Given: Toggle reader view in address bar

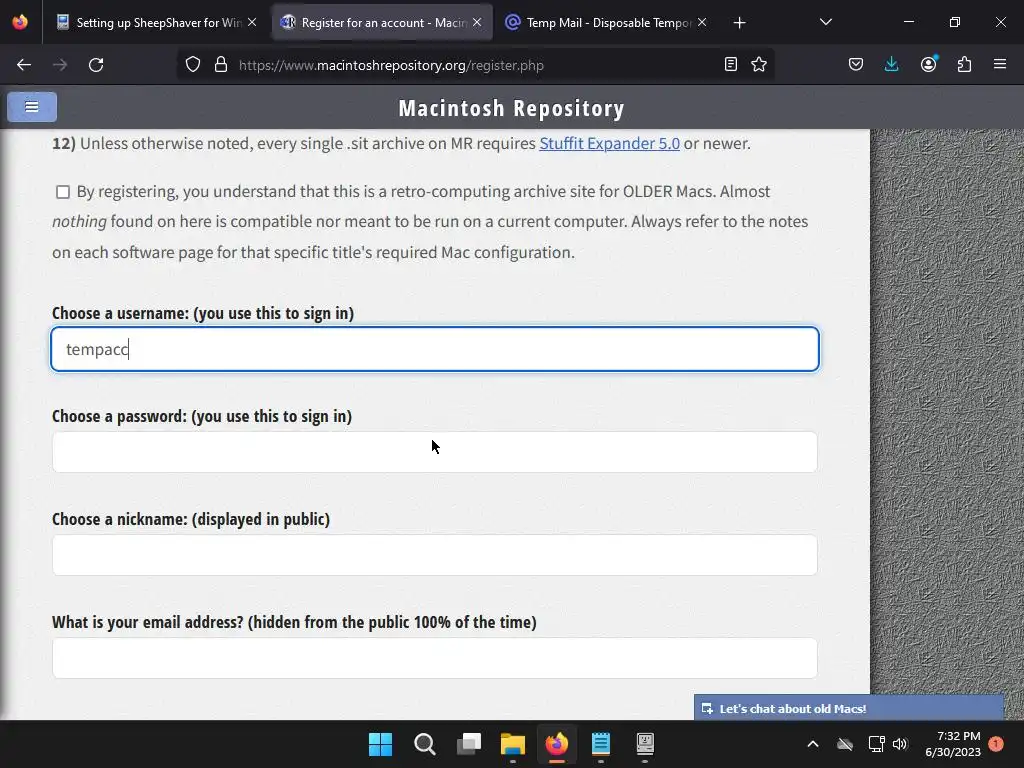Looking at the screenshot, I should tap(731, 64).
